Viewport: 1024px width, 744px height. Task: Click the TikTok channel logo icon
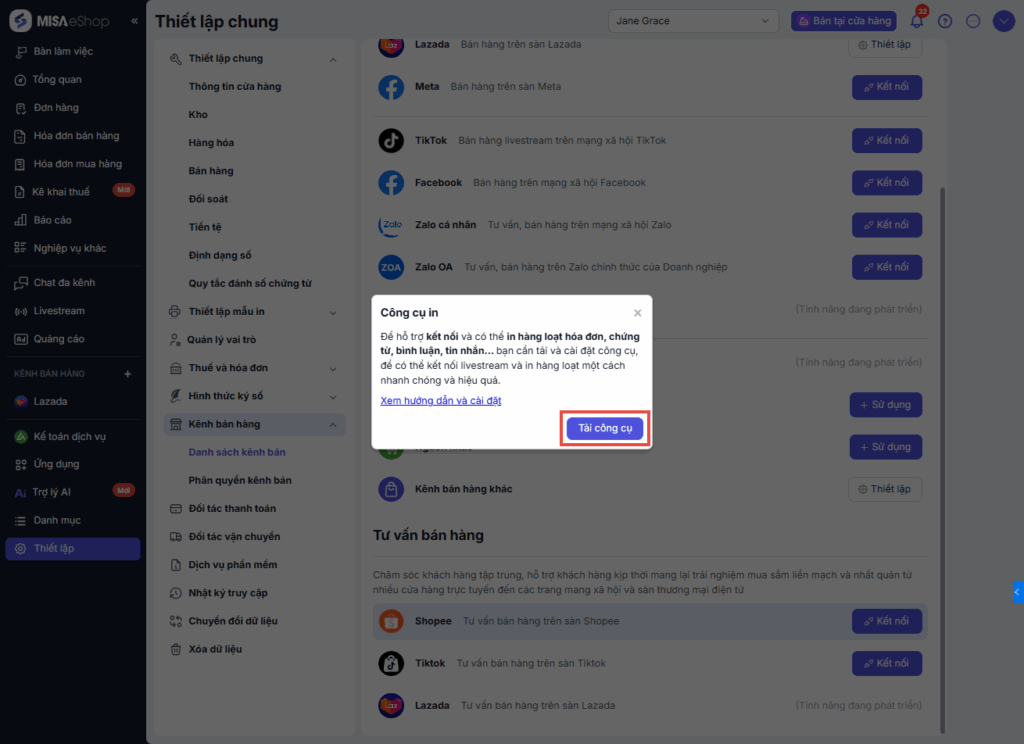[x=391, y=141]
